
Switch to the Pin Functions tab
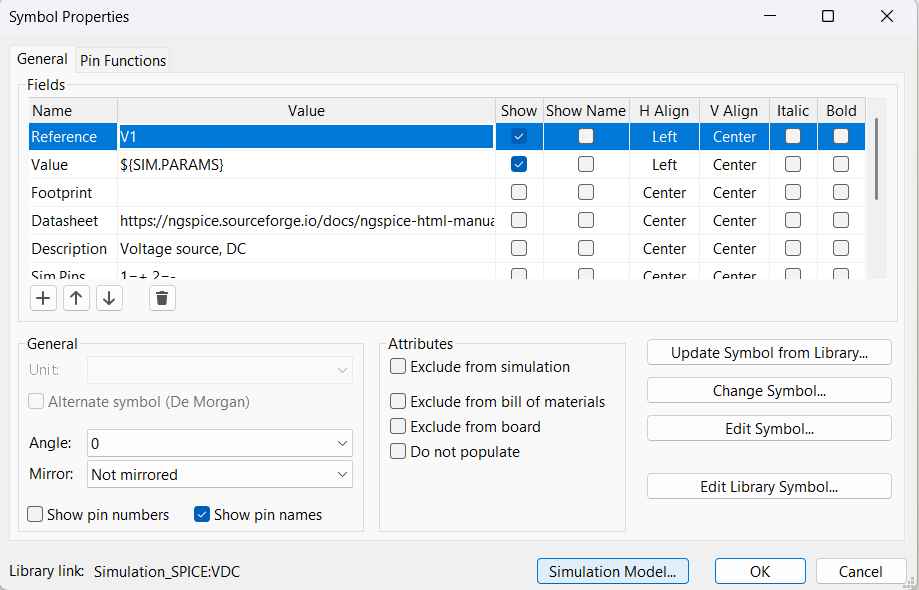123,61
